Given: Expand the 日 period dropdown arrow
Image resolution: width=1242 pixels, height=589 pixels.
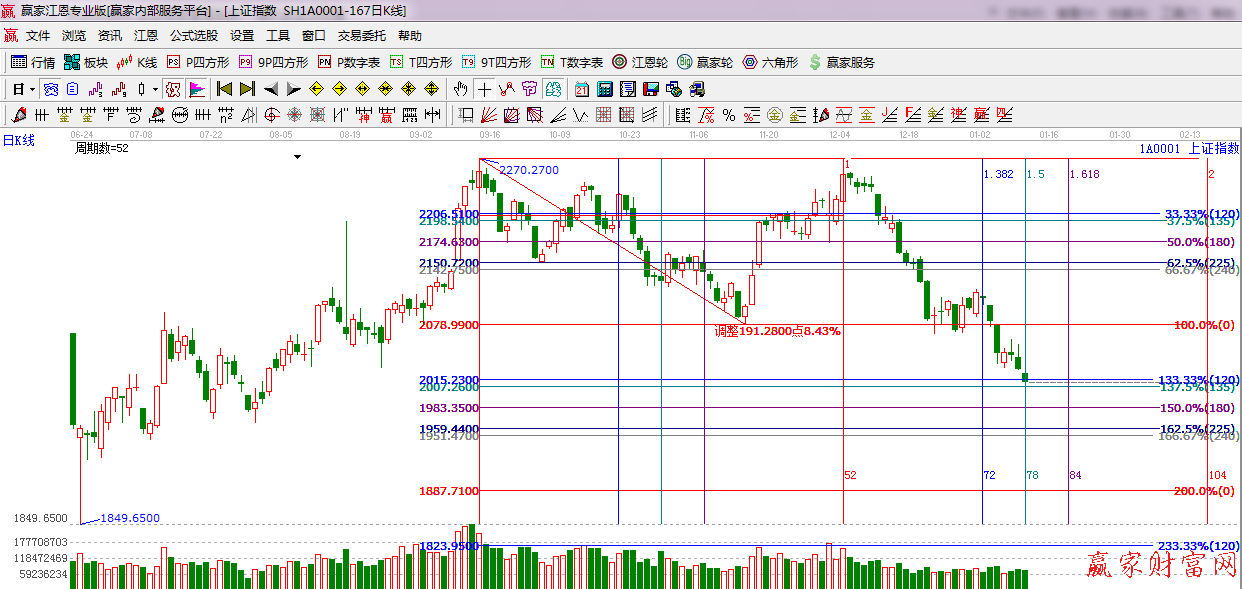Looking at the screenshot, I should tap(32, 89).
